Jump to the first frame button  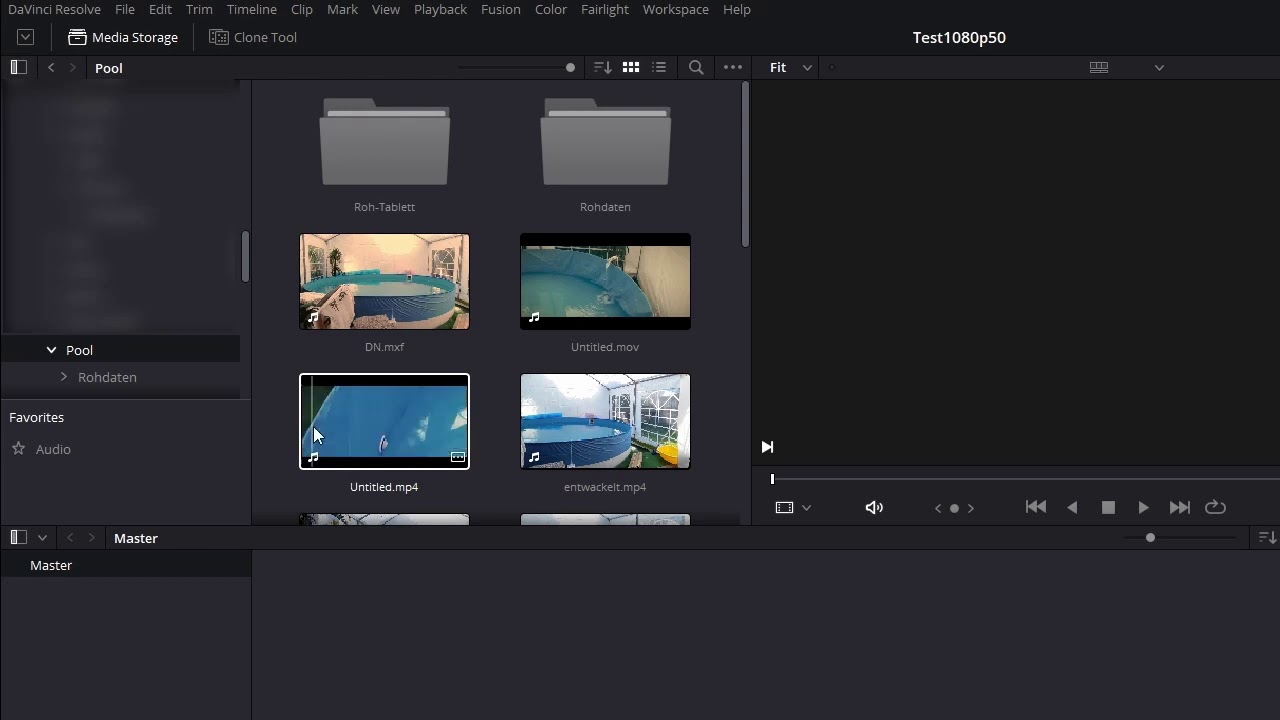pyautogui.click(x=1036, y=508)
